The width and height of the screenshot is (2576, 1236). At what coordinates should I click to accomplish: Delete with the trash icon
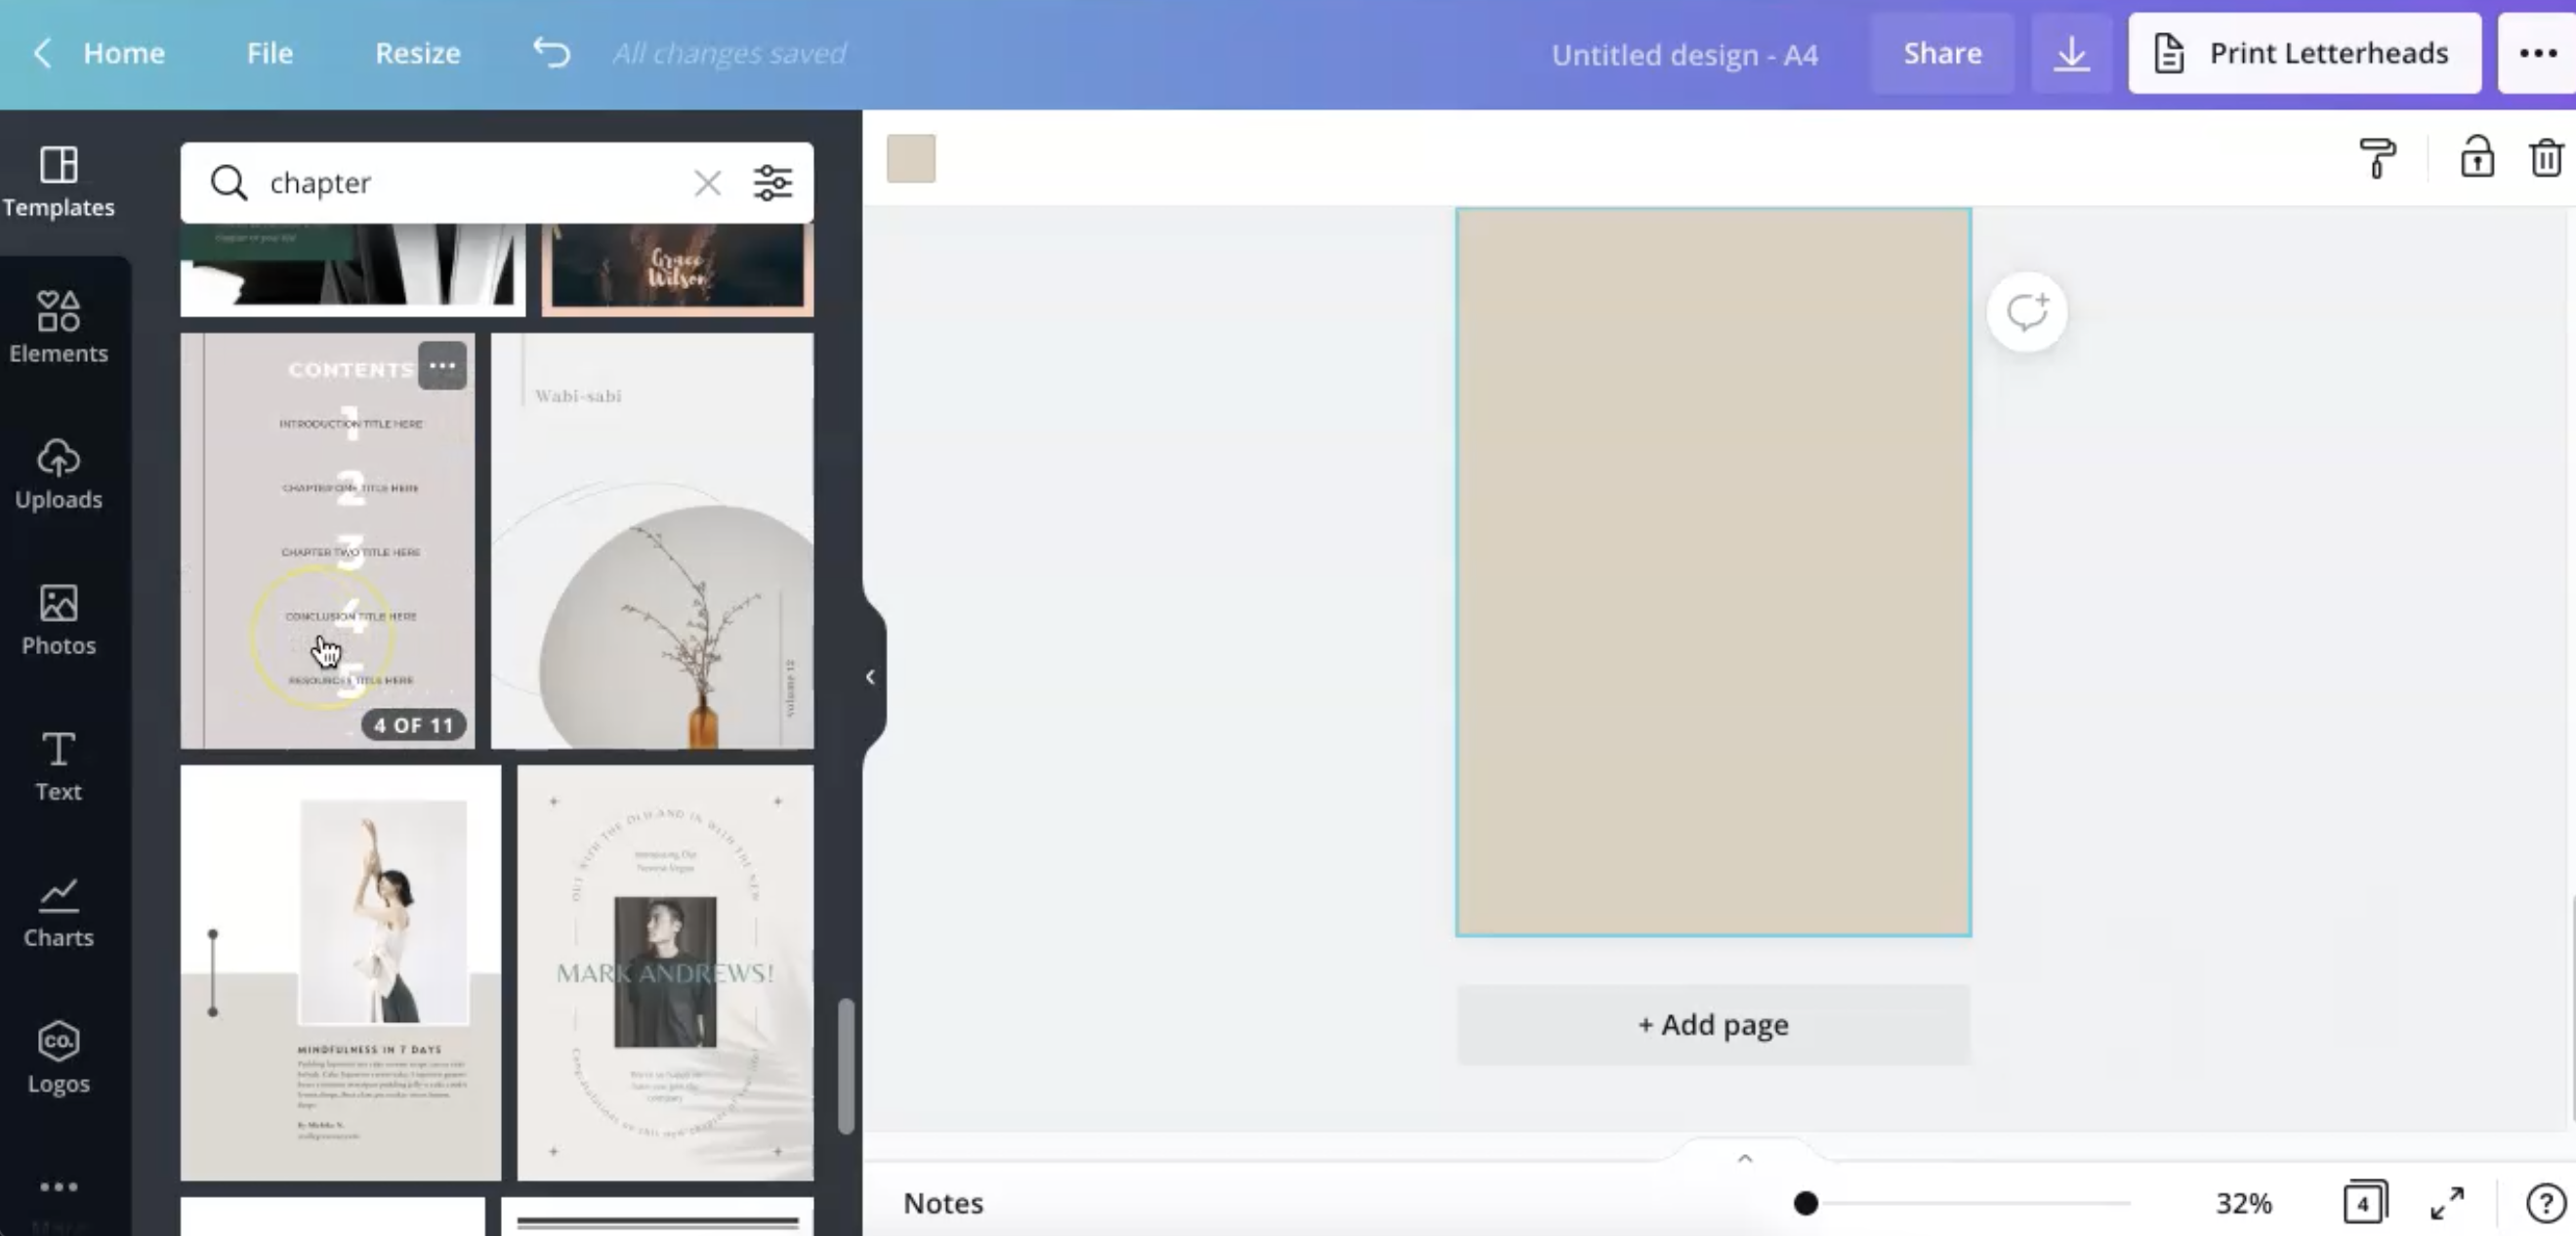point(2546,158)
